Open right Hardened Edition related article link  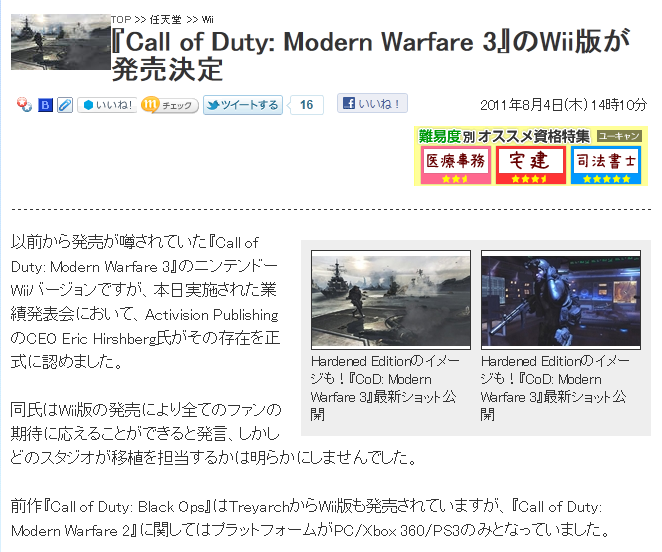555,388
